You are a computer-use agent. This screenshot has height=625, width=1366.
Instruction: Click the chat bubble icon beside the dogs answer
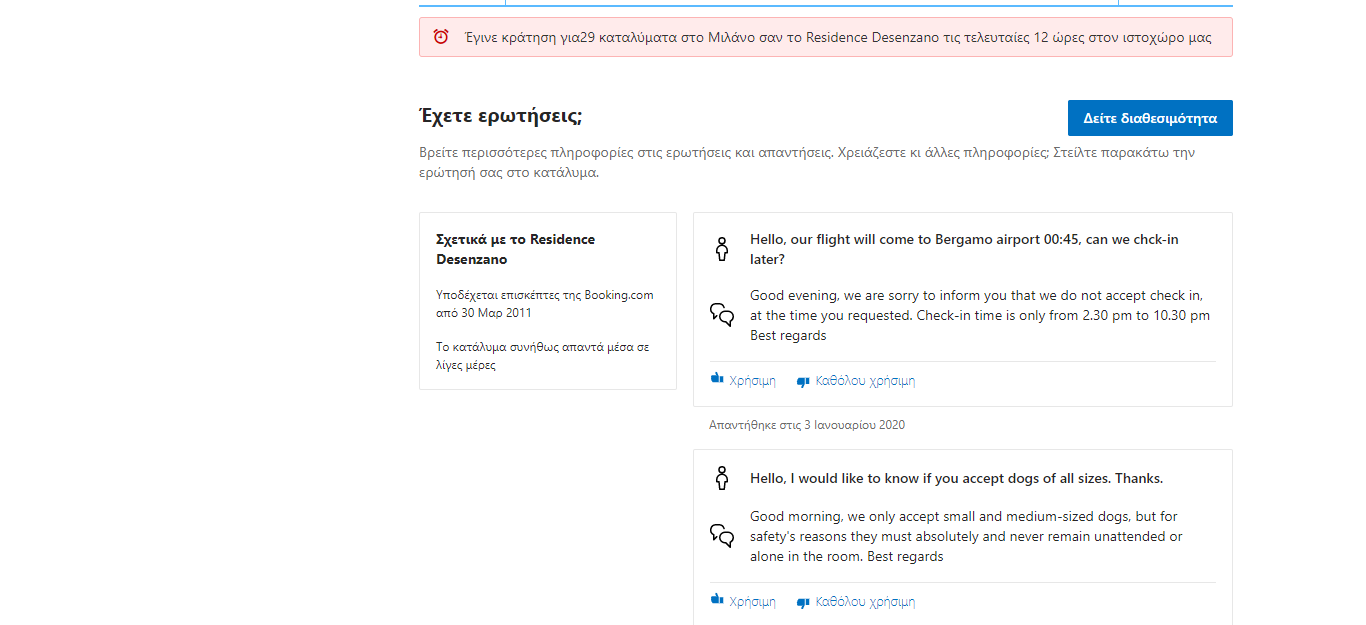click(x=722, y=536)
